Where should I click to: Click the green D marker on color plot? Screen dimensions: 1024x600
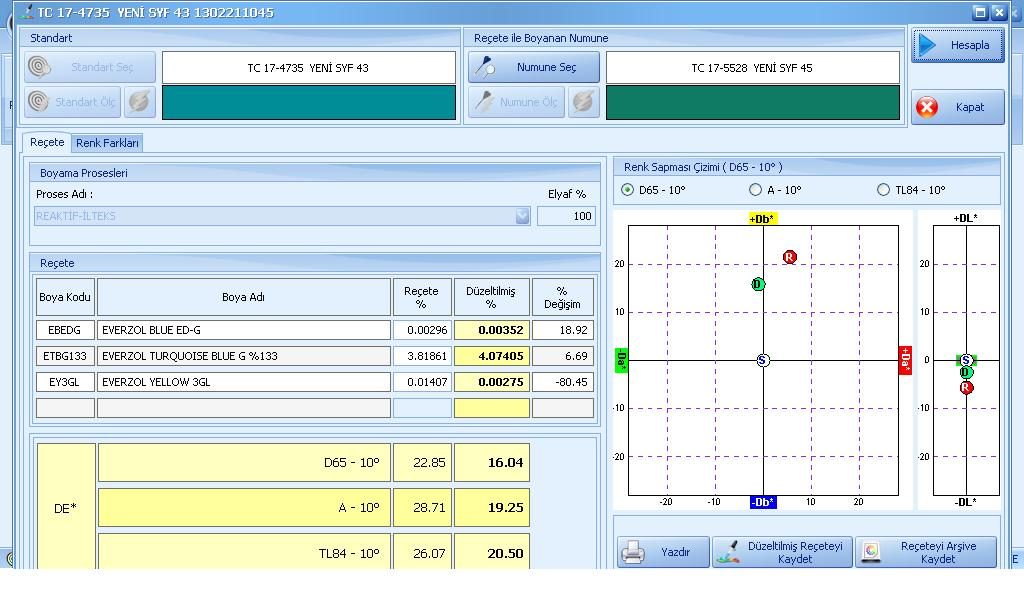758,284
